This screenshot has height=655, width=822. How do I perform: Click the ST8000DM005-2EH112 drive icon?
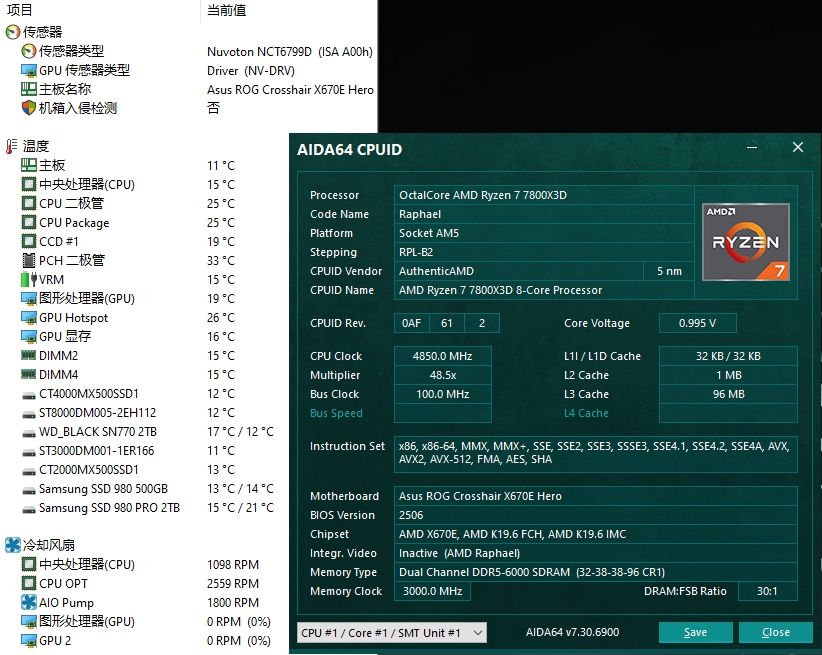coord(29,414)
